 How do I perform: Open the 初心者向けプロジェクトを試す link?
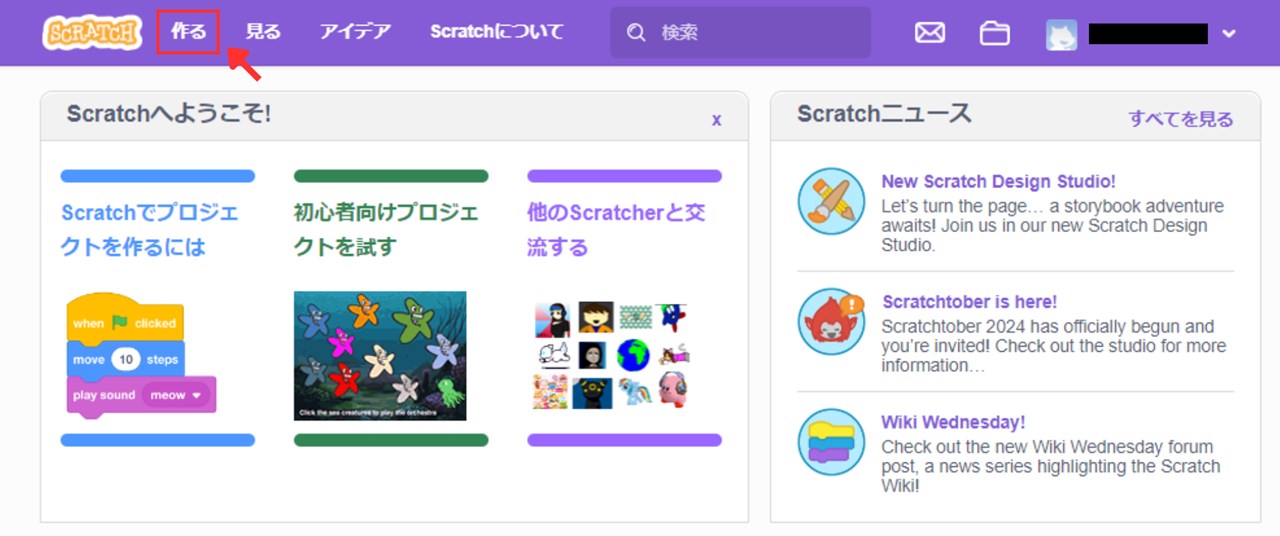click(x=386, y=229)
